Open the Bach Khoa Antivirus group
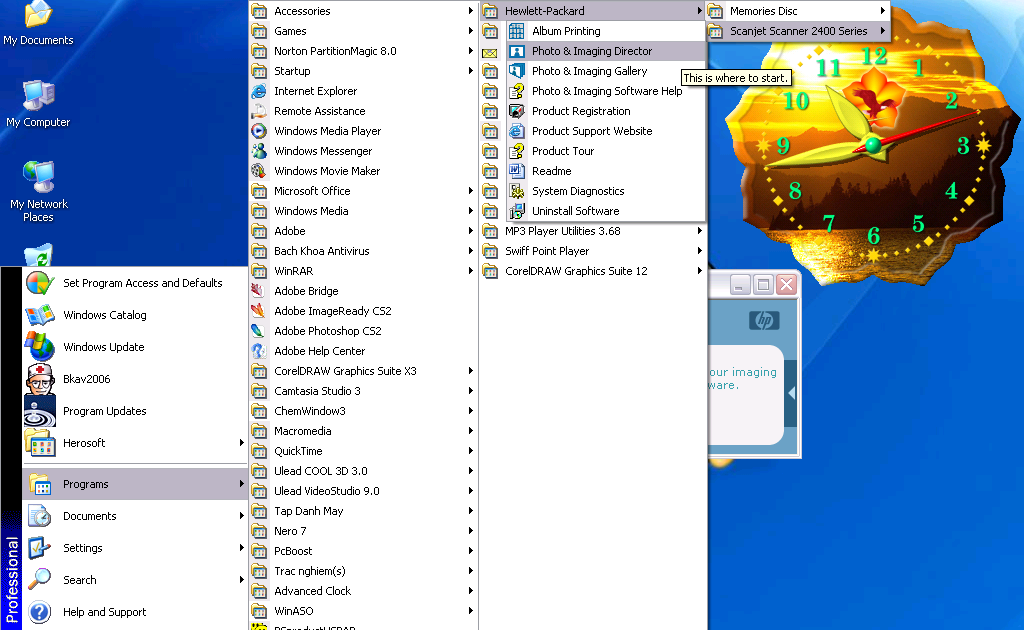Screen dimensions: 1024x630 coord(363,251)
